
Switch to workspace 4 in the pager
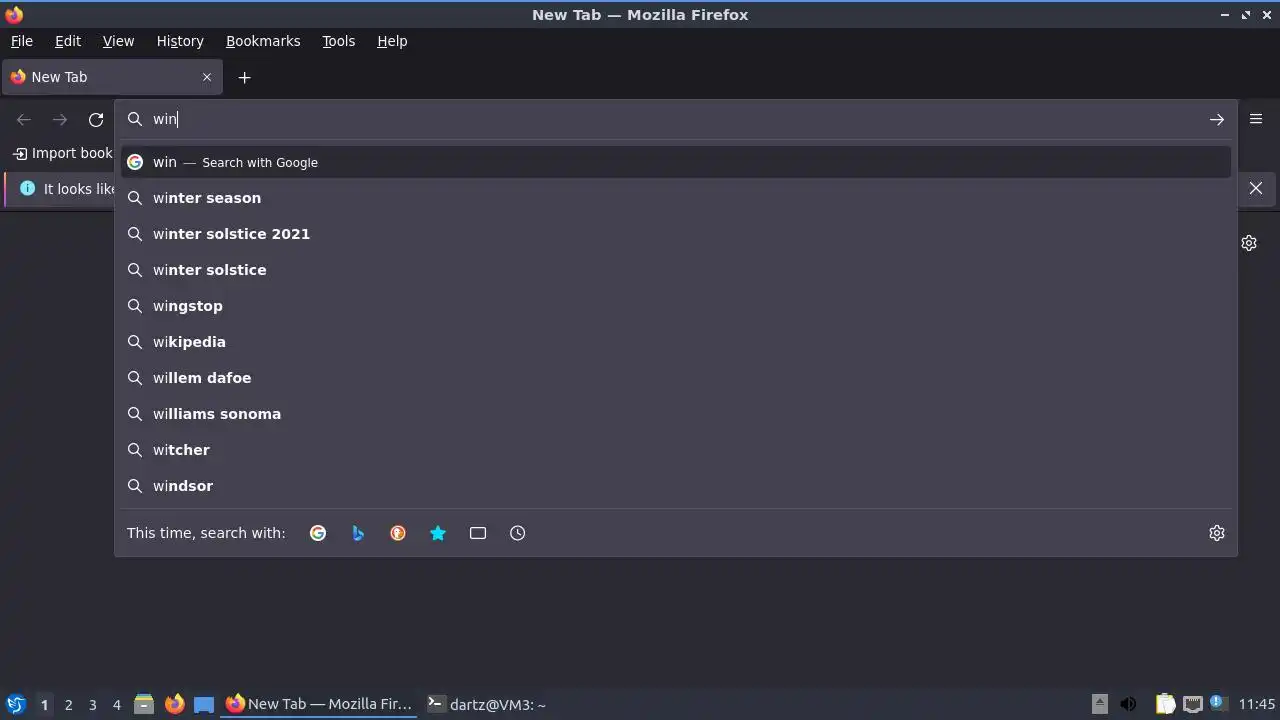point(116,705)
